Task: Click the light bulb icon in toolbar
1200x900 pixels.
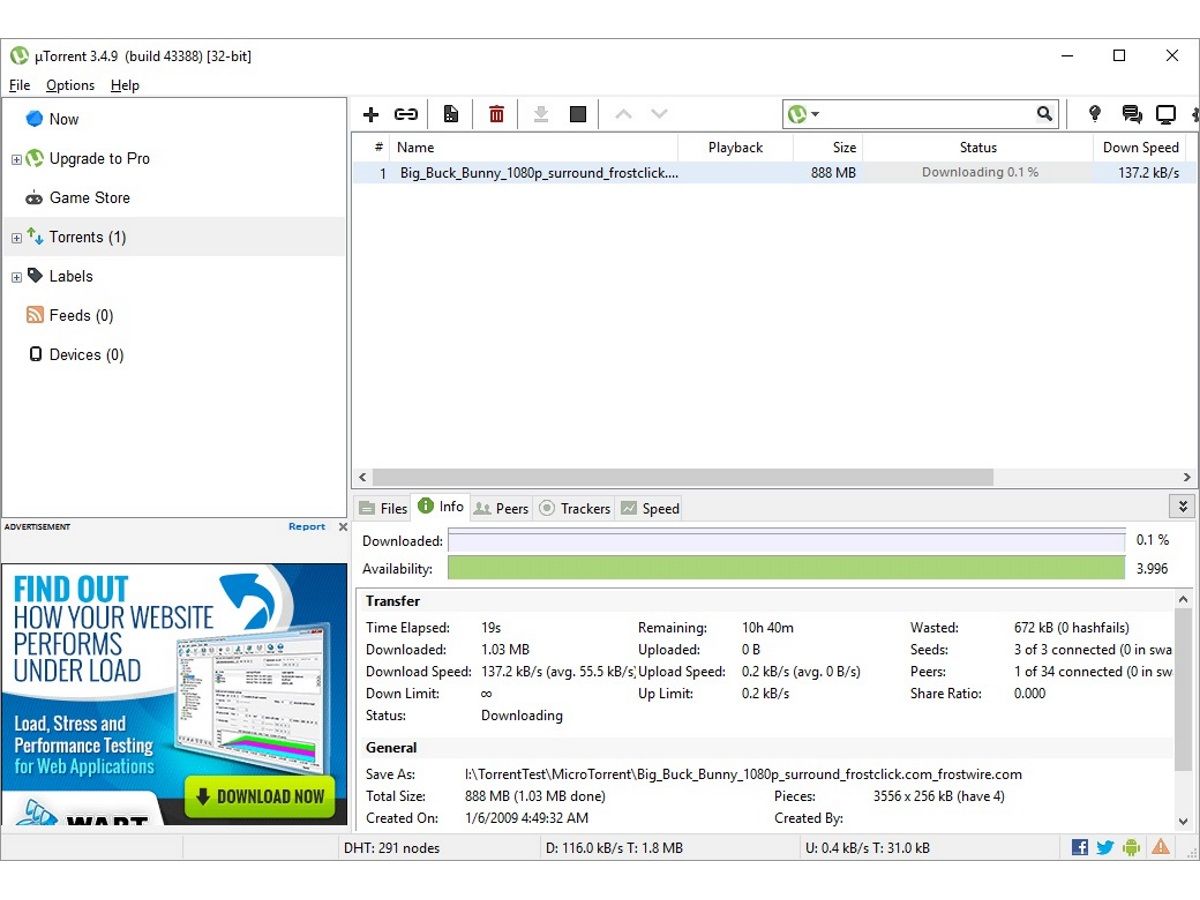Action: [x=1095, y=114]
